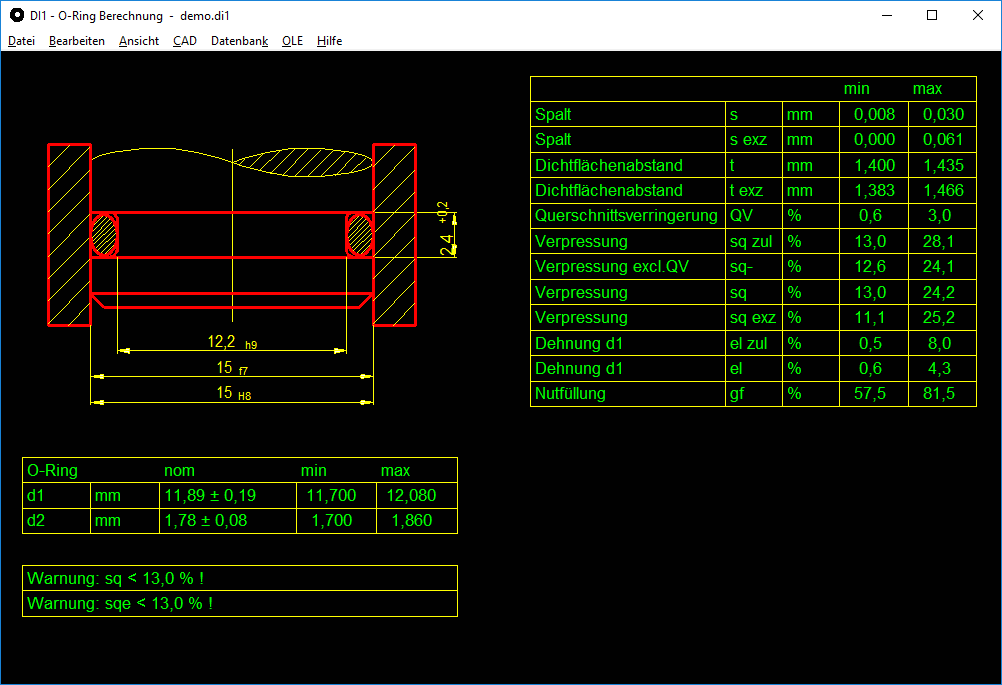Viewport: 1002px width, 685px height.
Task: Open the Datenbank menu
Action: (239, 41)
